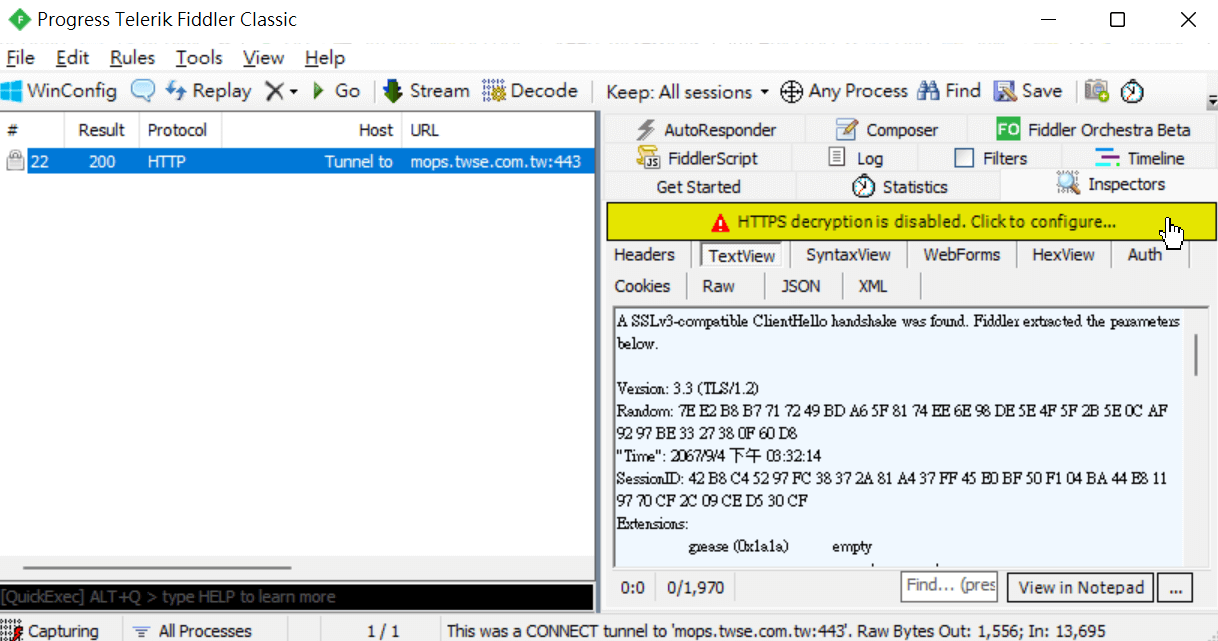The height and width of the screenshot is (641, 1218).
Task: Open the Tools menu
Action: tap(199, 58)
